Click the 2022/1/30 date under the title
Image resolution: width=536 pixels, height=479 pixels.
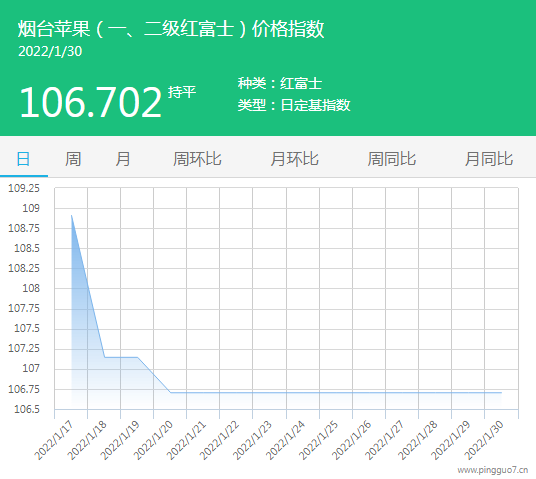coord(50,52)
